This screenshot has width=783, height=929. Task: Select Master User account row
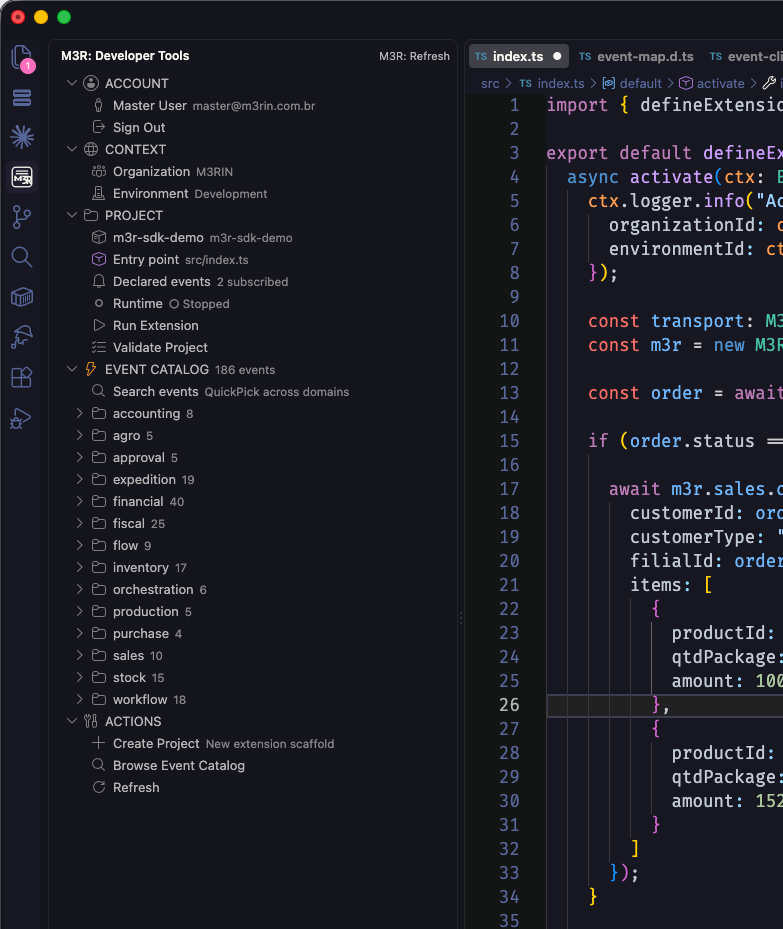[255, 105]
